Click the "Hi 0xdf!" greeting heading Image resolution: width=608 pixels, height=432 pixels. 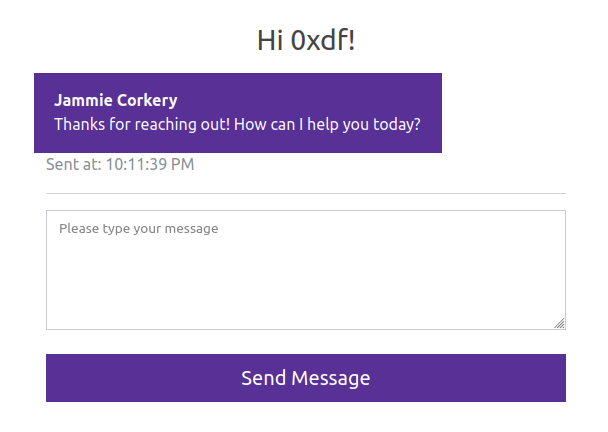click(x=306, y=40)
